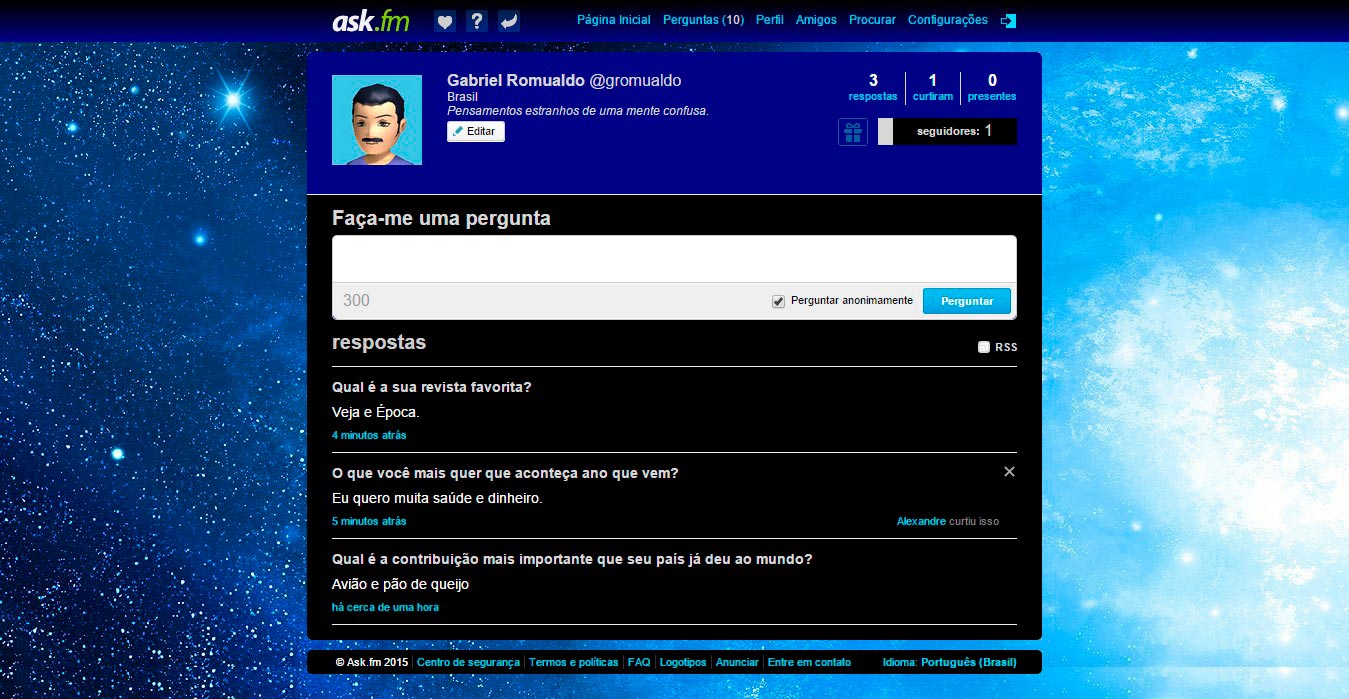Click Gabriel Romualdo's profile picture
Viewport: 1349px width, 699px height.
click(x=377, y=120)
